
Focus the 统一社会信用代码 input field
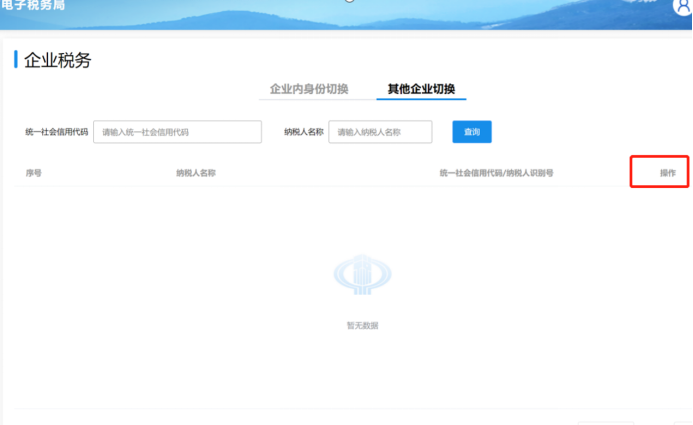[177, 132]
